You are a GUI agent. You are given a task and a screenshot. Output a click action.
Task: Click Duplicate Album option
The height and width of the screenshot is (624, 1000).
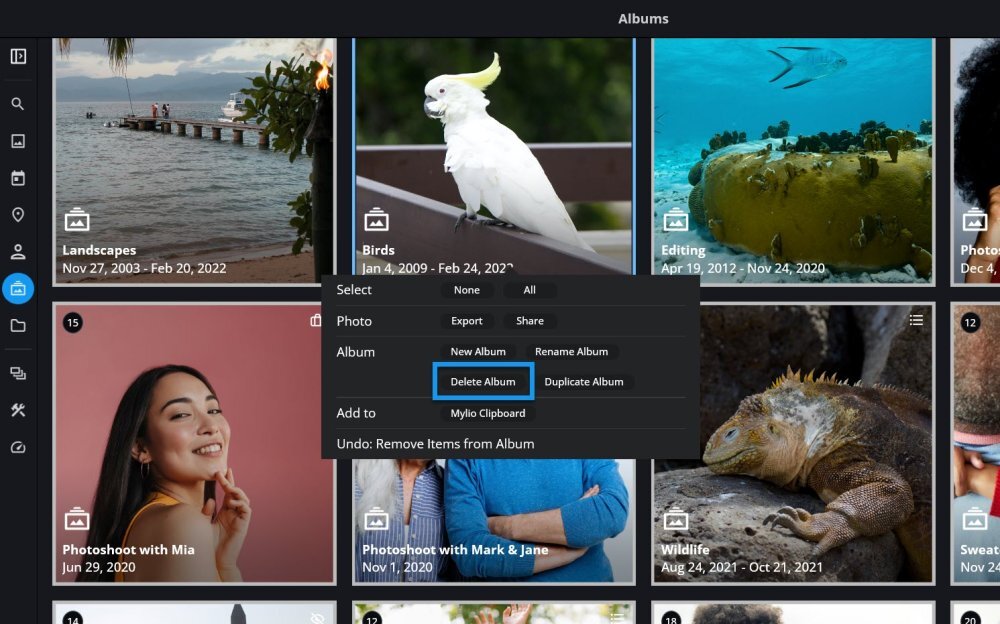tap(584, 382)
